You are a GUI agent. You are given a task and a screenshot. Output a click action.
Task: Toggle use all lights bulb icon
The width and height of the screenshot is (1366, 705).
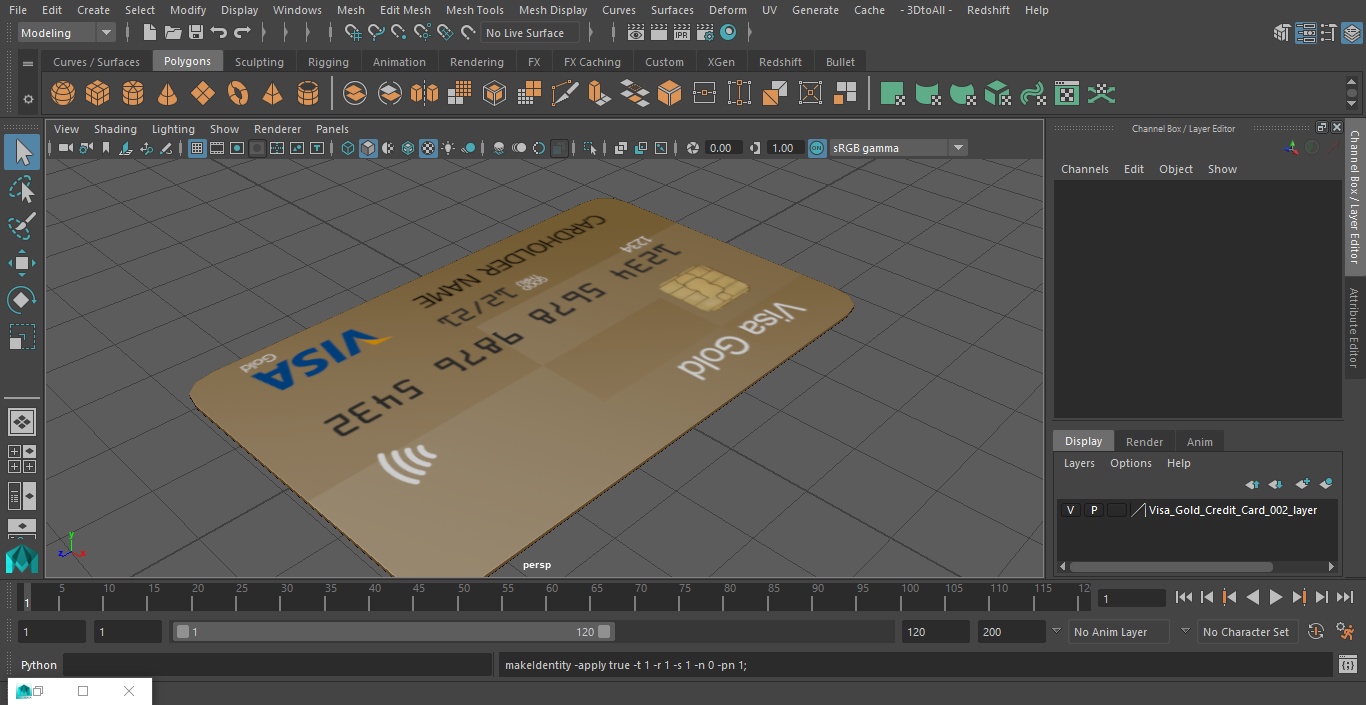click(x=448, y=148)
